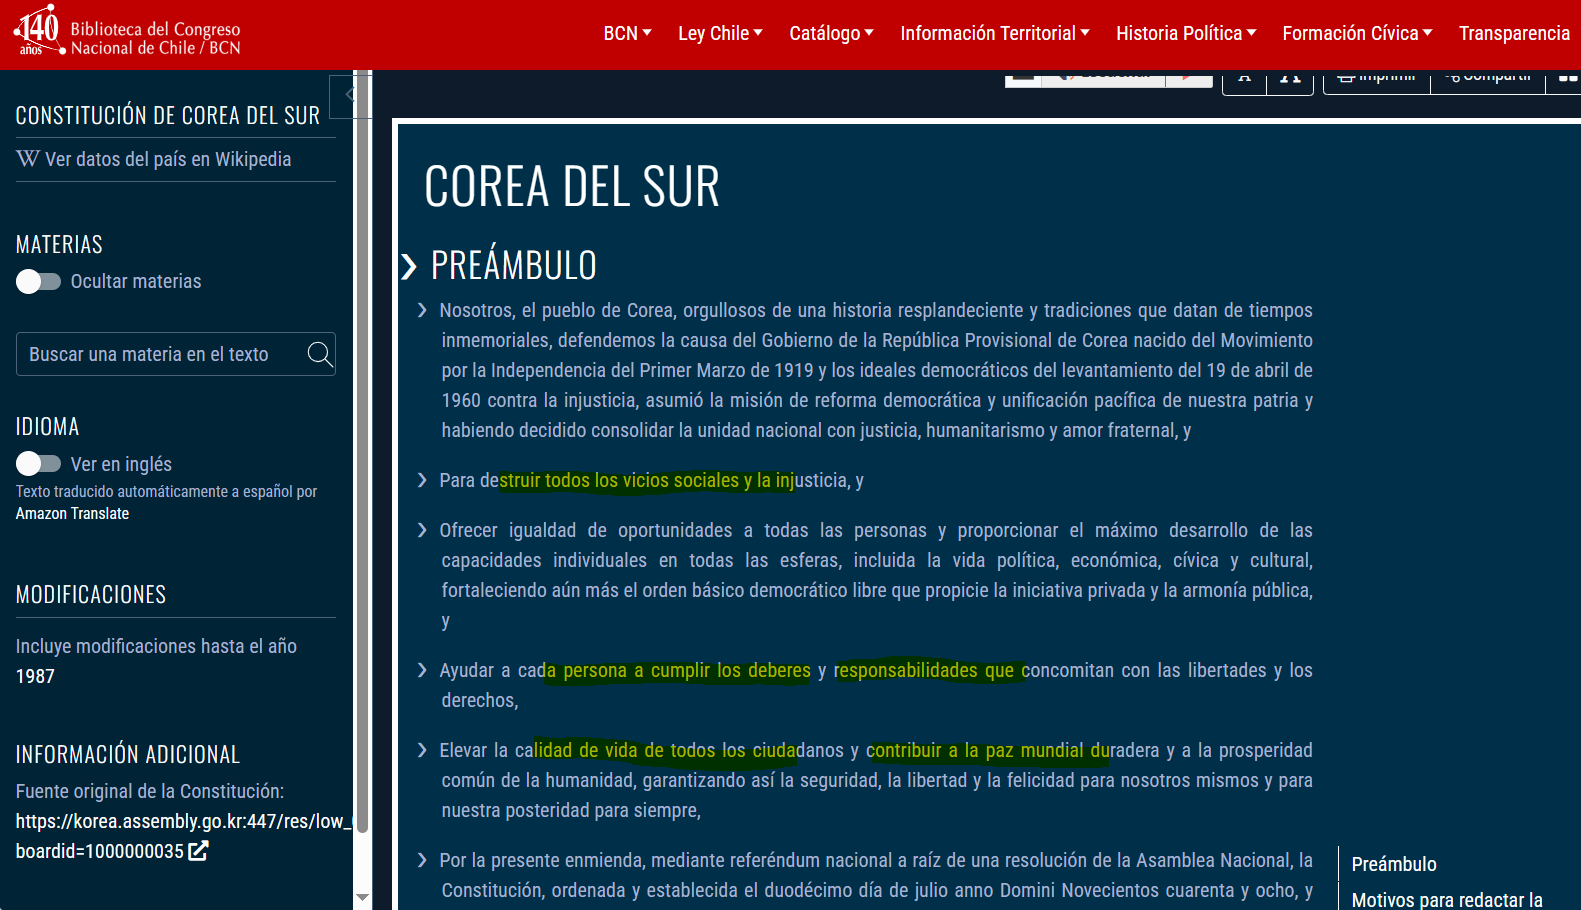The image size is (1581, 910).
Task: Click the Biblioteca del Congreso Nacional logo
Action: [x=127, y=32]
